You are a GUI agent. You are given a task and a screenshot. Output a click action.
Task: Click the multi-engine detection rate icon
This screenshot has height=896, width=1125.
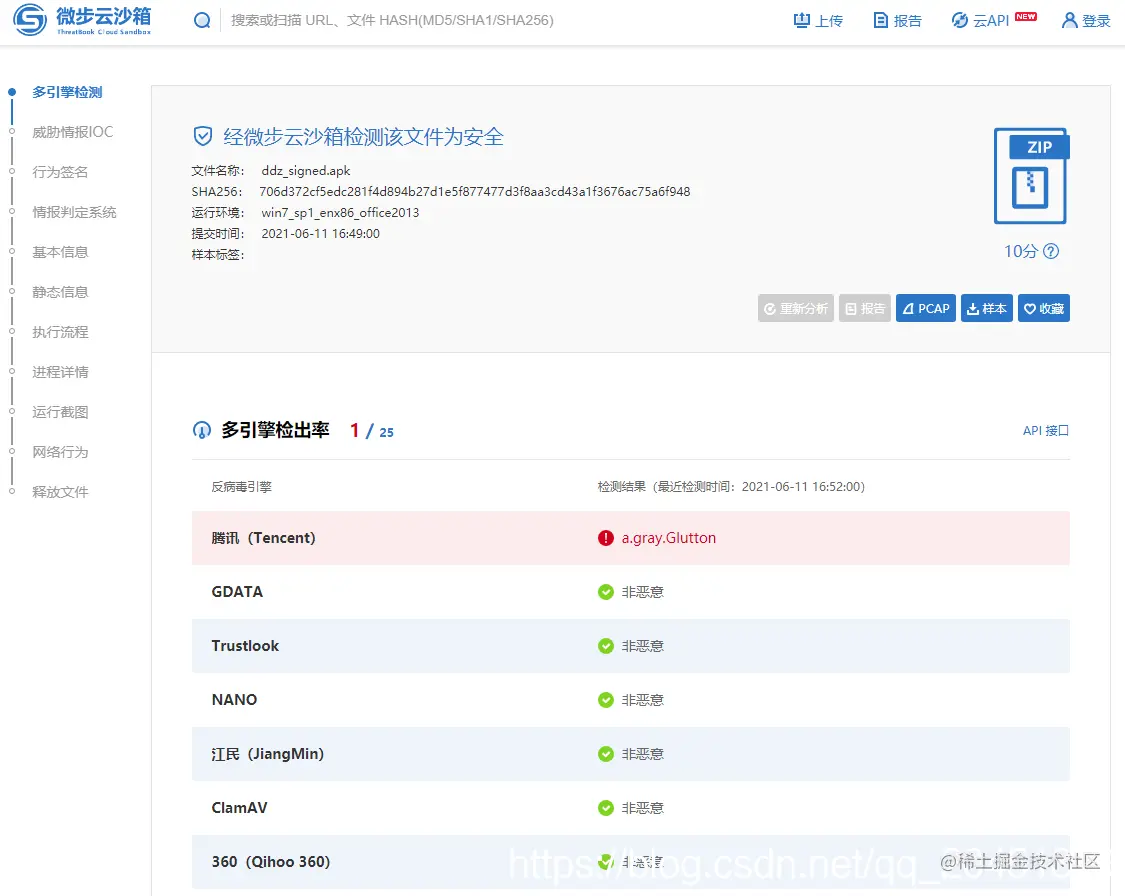click(x=202, y=430)
